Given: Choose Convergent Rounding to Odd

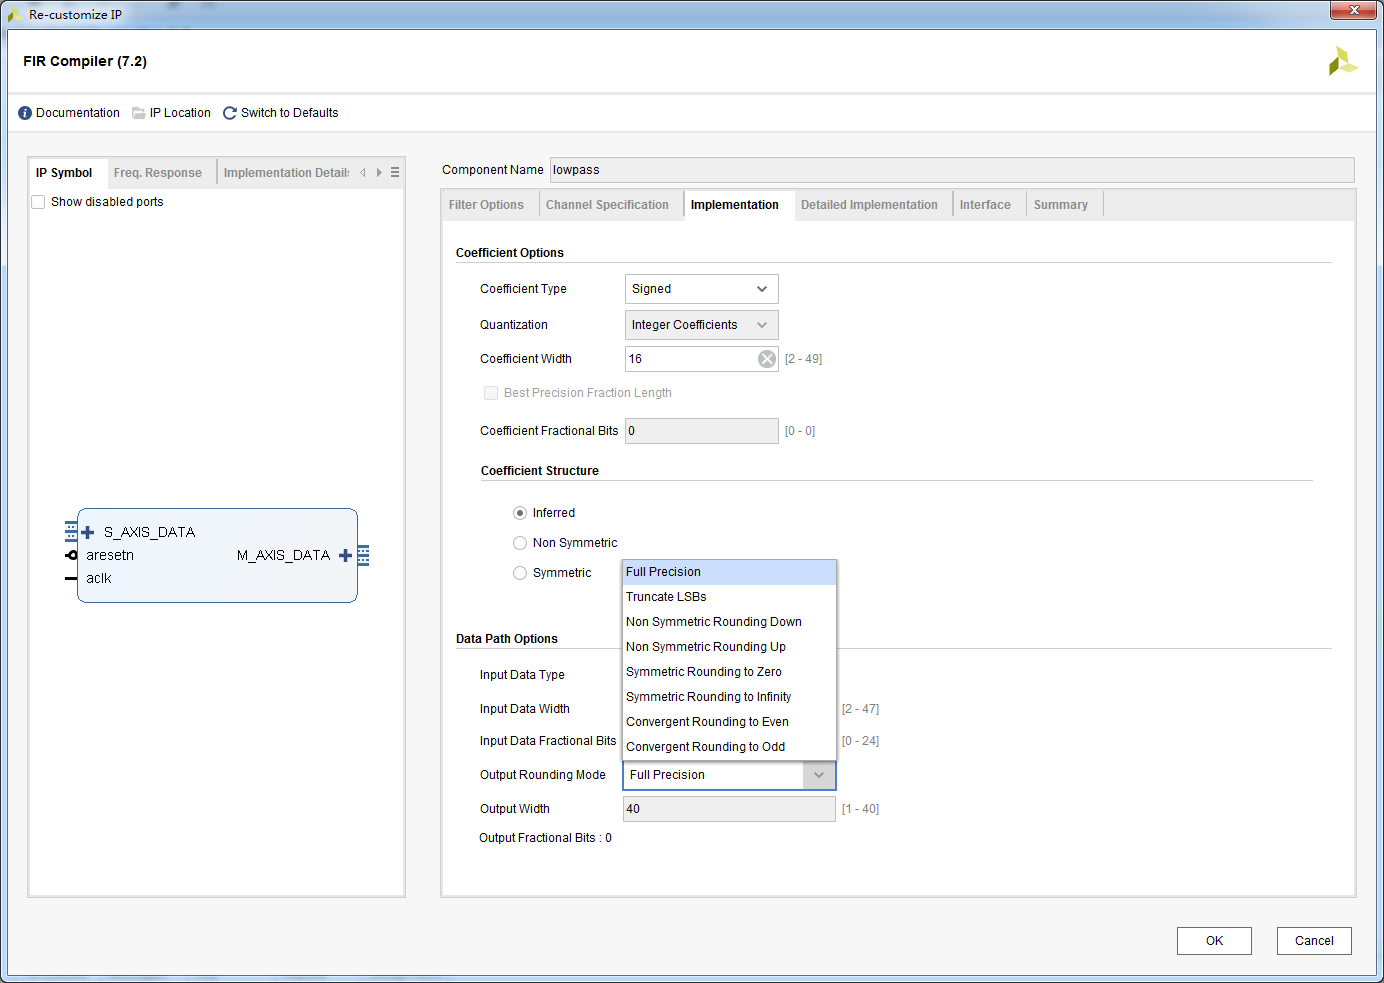Looking at the screenshot, I should tap(729, 747).
